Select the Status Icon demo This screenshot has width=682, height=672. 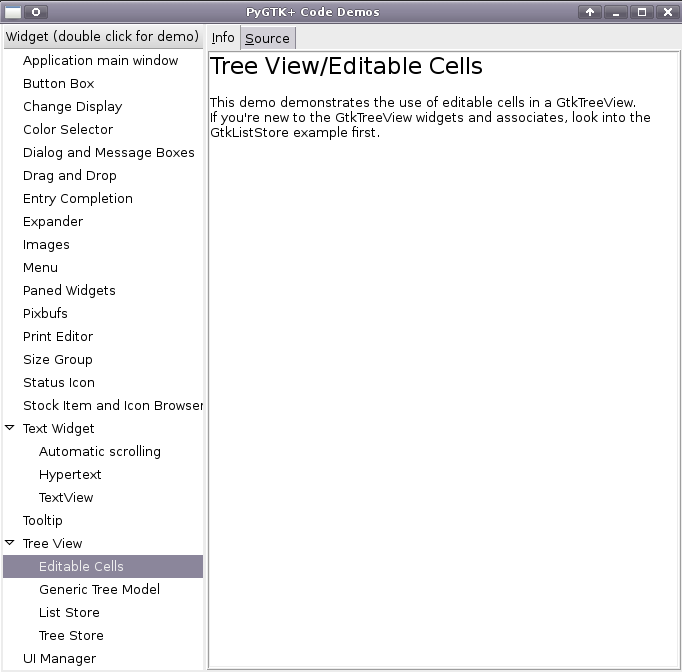59,382
